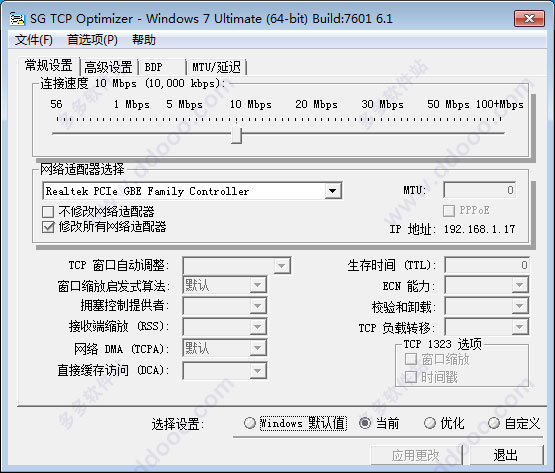Select 自定义 settings radio button
Screen dimensions: 555x473
(x=493, y=423)
